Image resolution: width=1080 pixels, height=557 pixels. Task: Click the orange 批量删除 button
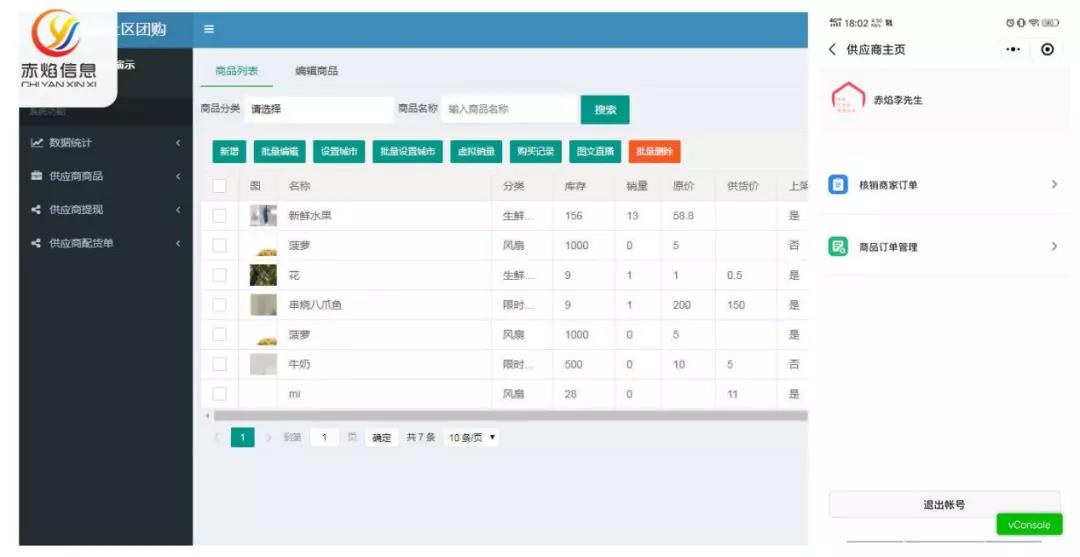(654, 152)
